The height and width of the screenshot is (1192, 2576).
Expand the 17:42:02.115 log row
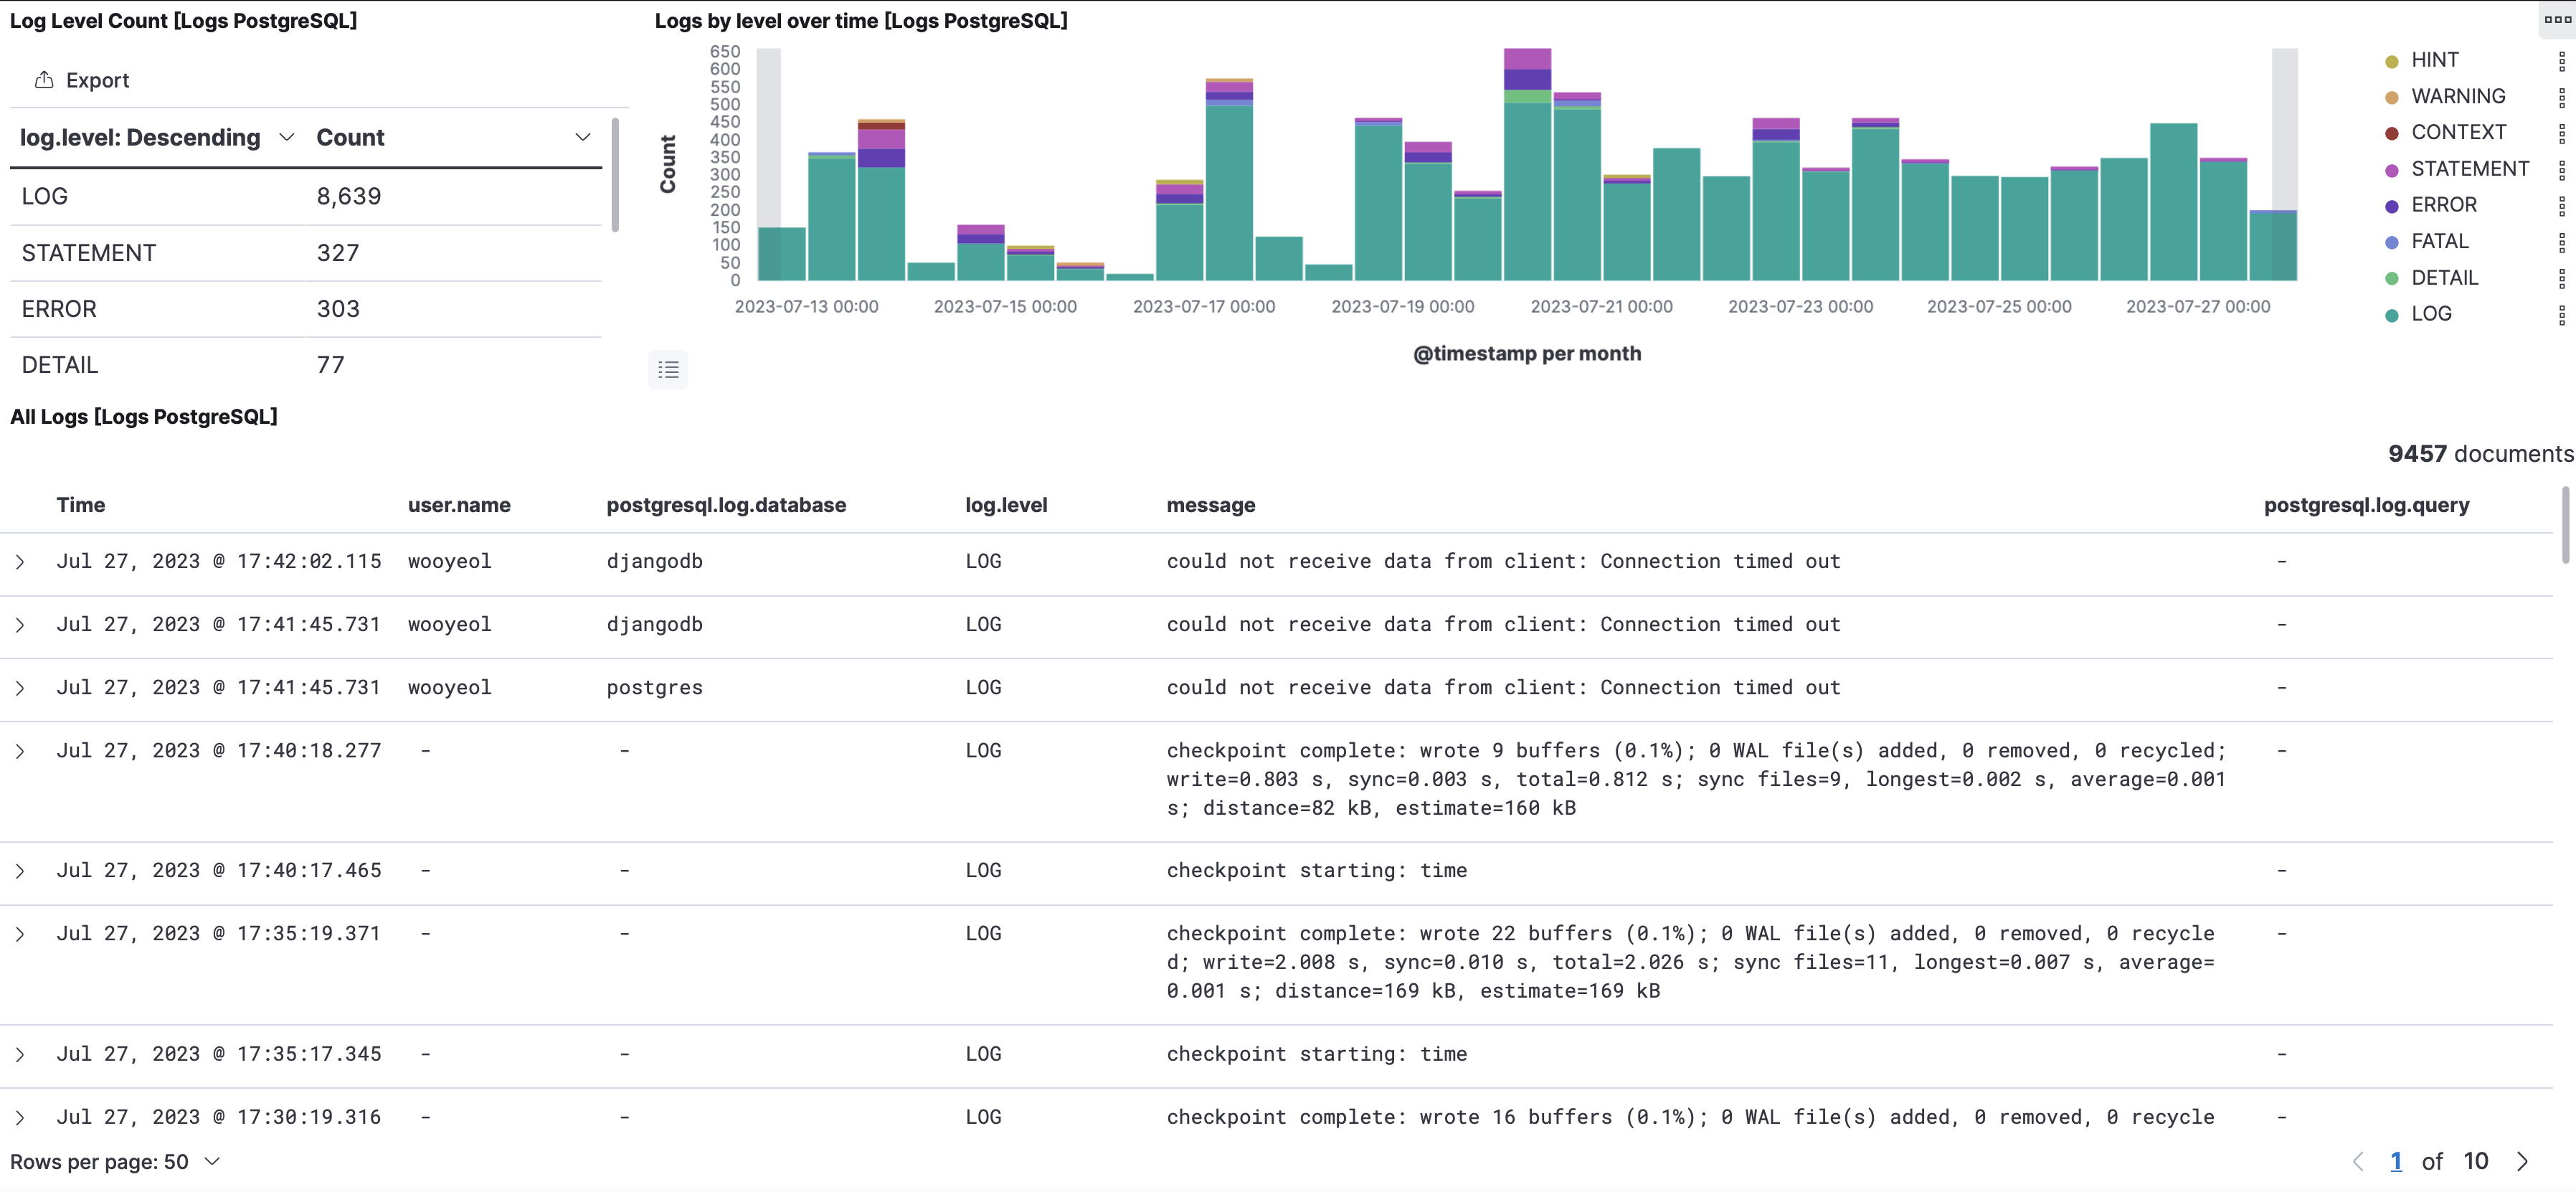[20, 562]
